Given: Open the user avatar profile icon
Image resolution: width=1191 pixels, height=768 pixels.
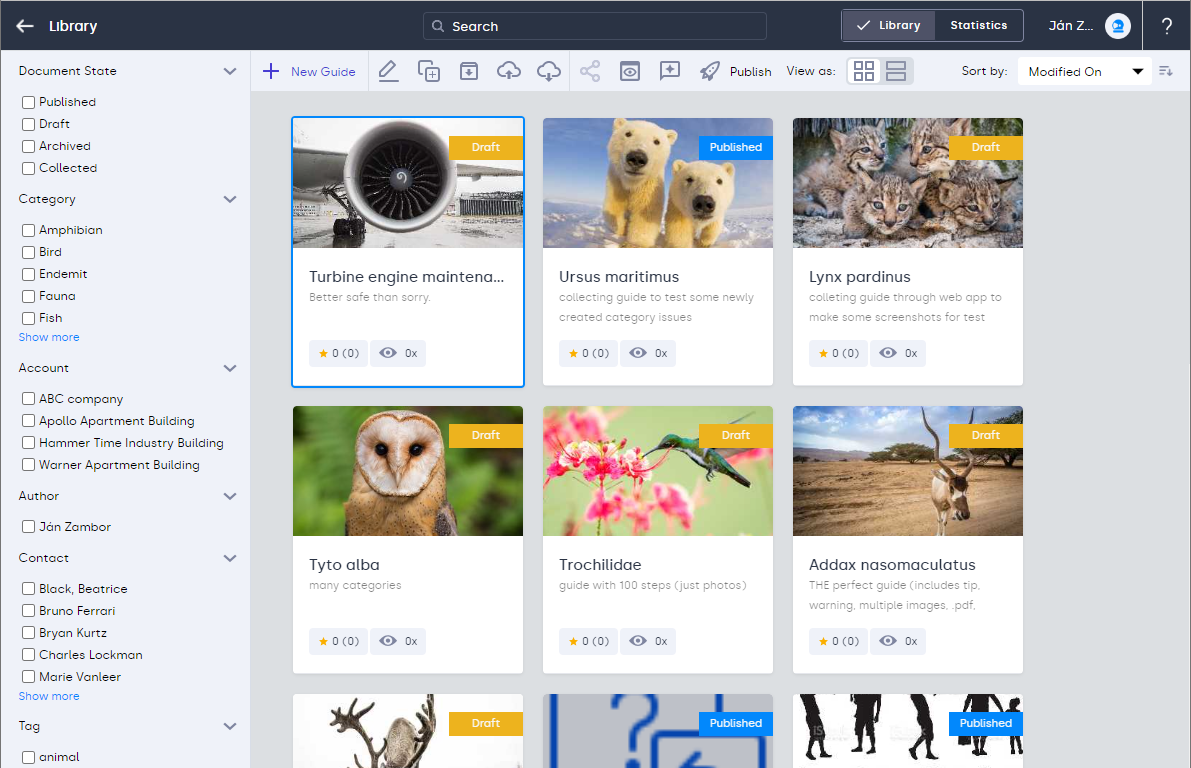Looking at the screenshot, I should click(1118, 26).
